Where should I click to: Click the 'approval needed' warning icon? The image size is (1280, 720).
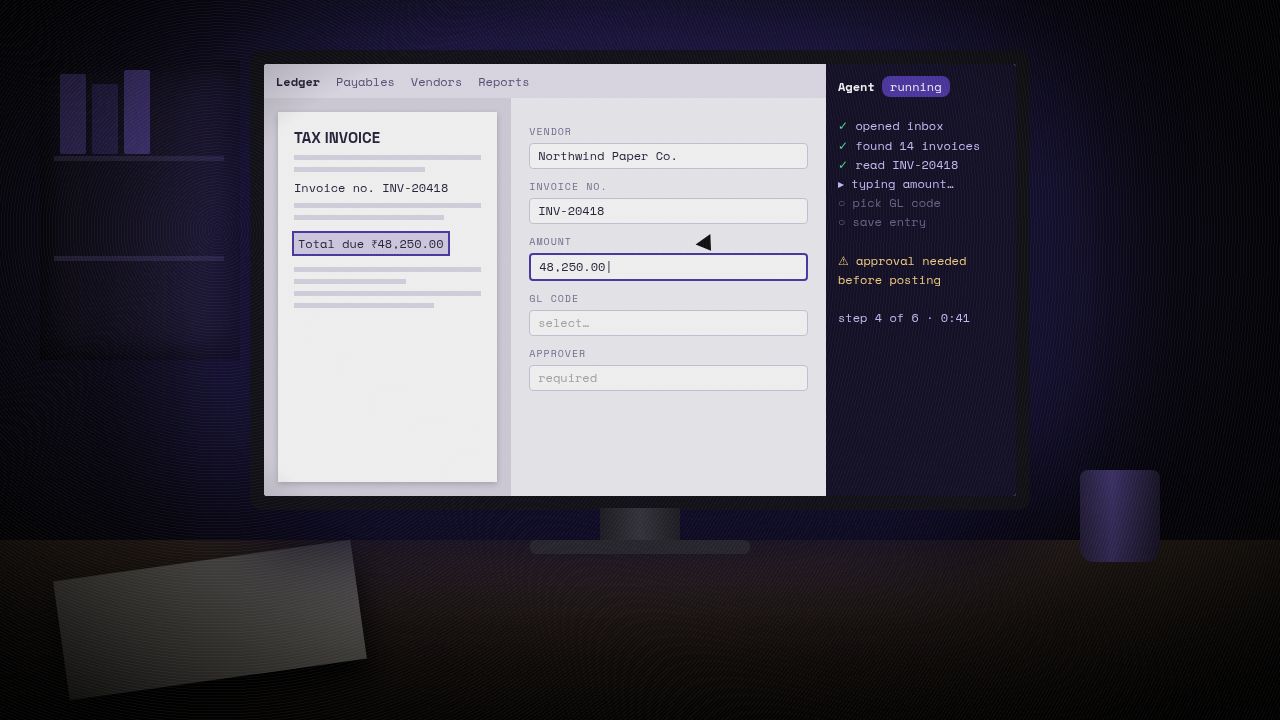(x=843, y=261)
